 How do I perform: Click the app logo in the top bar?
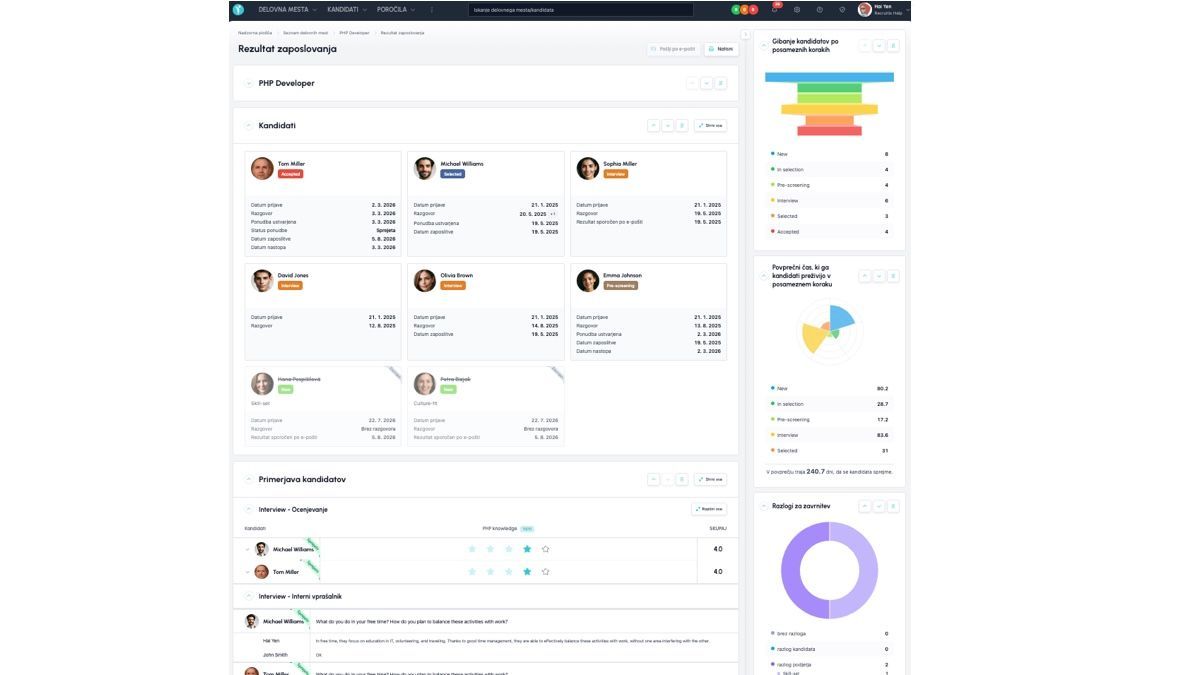click(x=238, y=9)
